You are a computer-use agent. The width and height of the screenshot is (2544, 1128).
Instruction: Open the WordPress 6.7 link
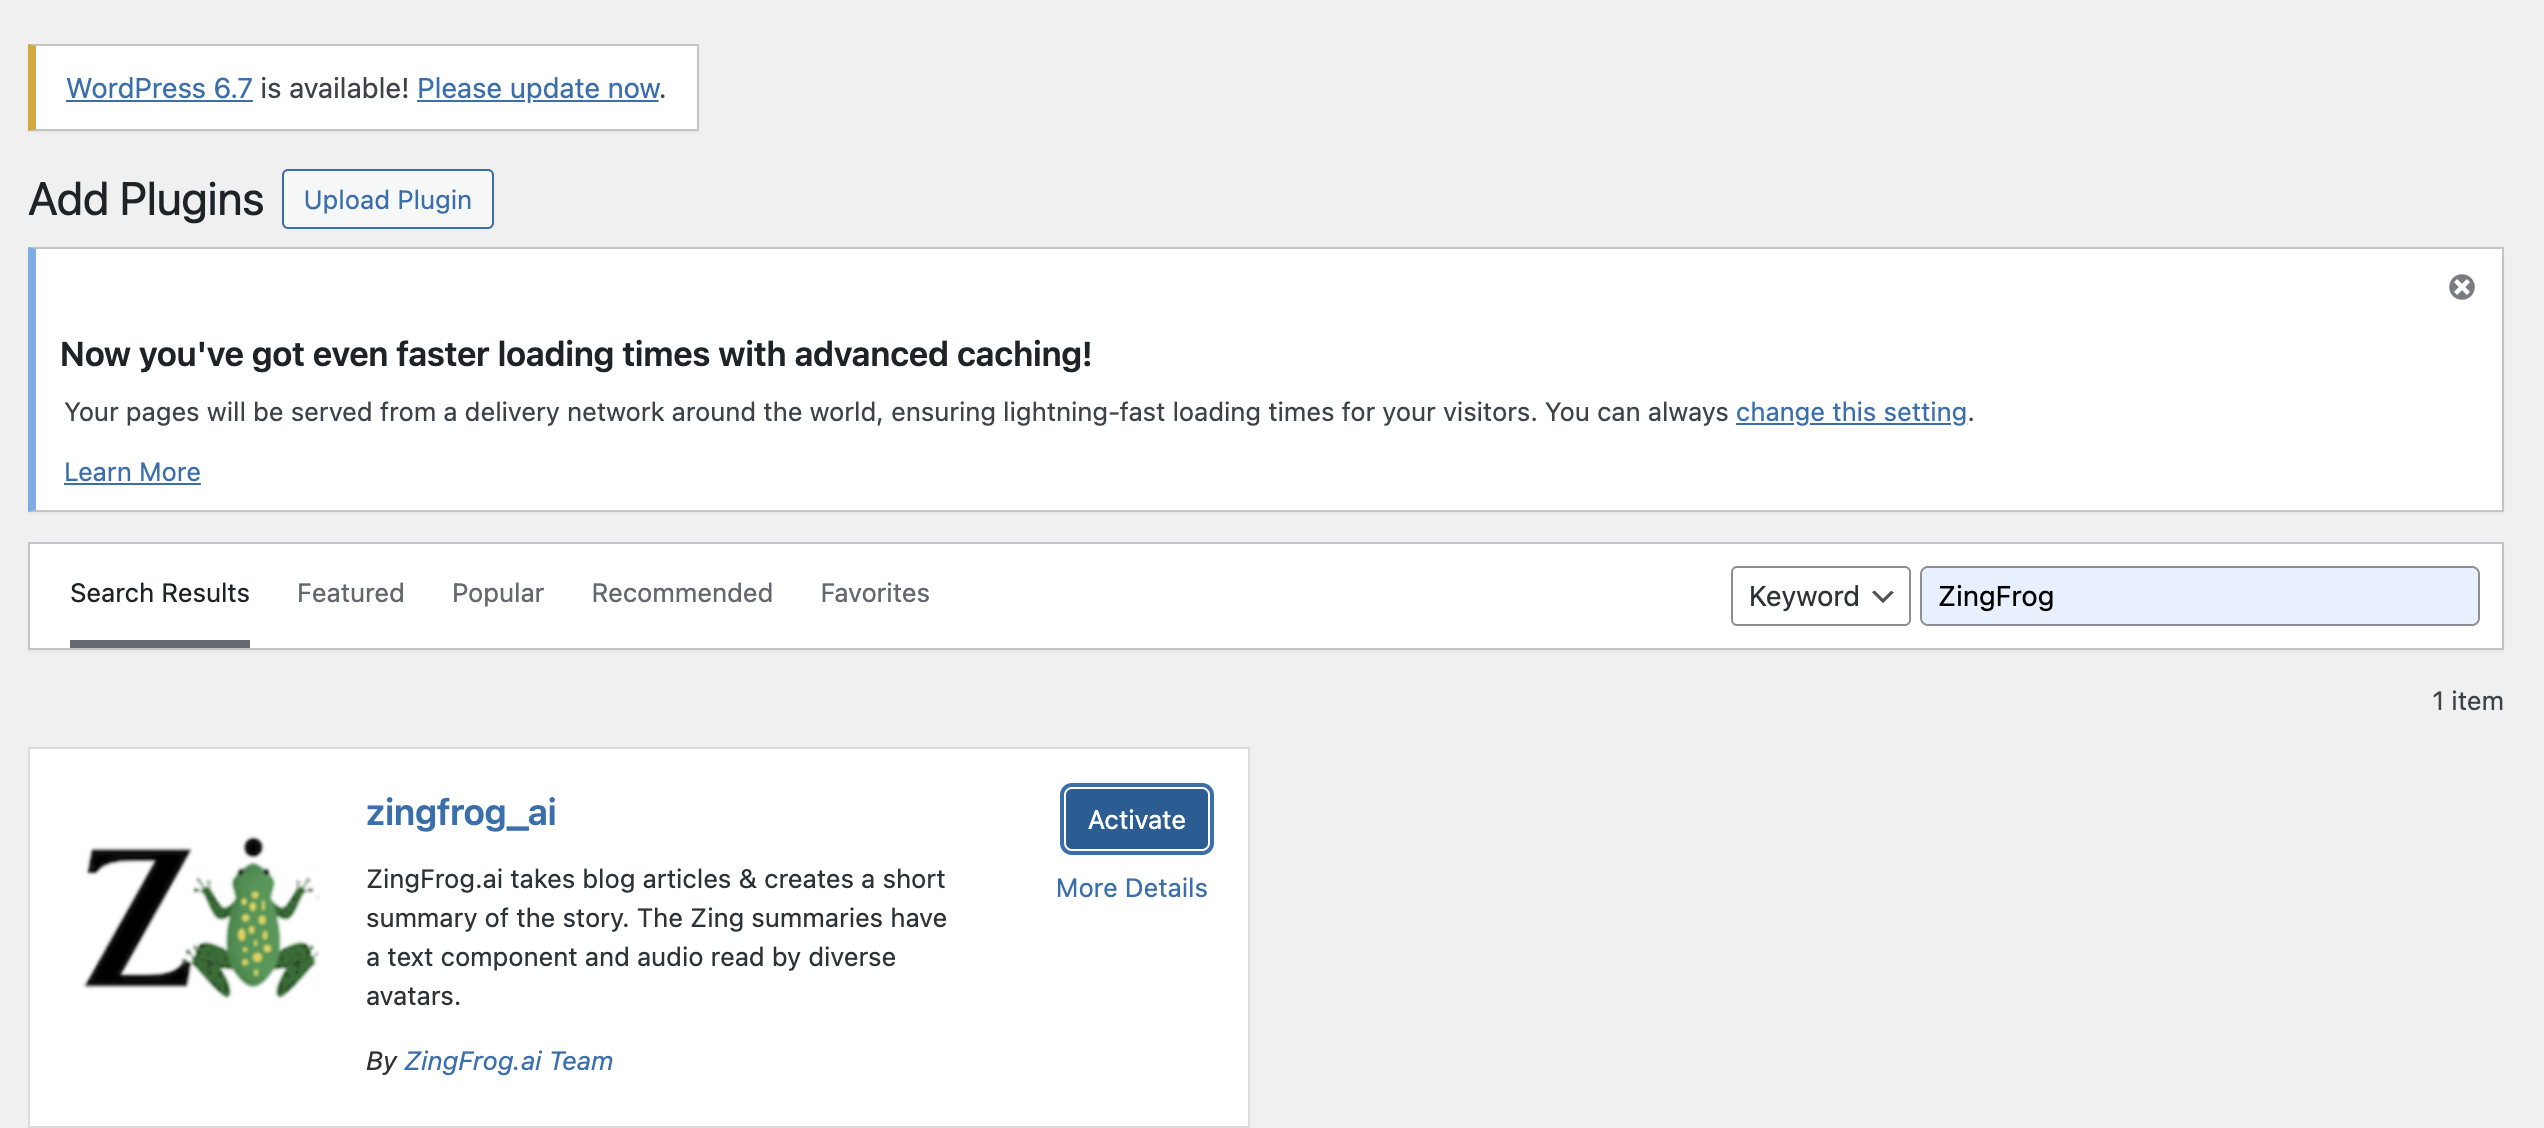tap(159, 88)
